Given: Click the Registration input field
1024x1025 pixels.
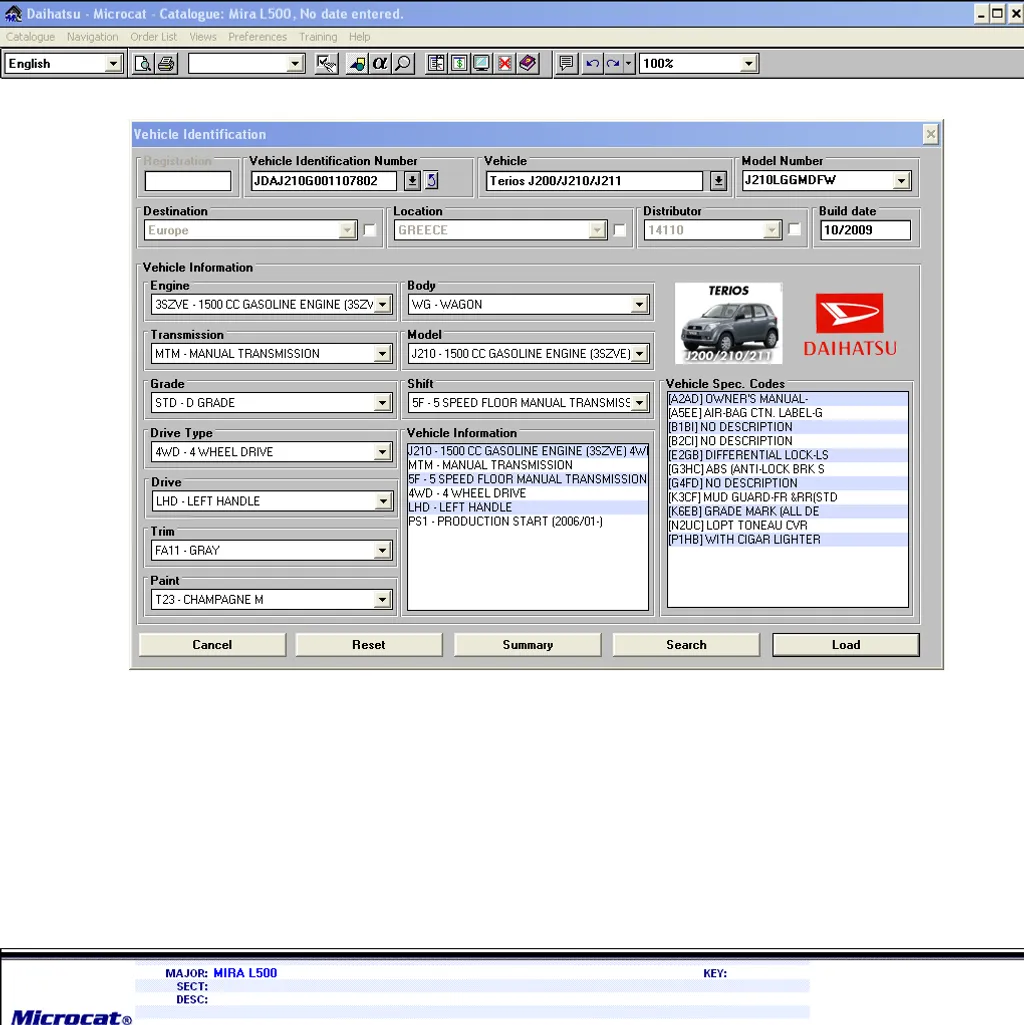Looking at the screenshot, I should [x=188, y=181].
